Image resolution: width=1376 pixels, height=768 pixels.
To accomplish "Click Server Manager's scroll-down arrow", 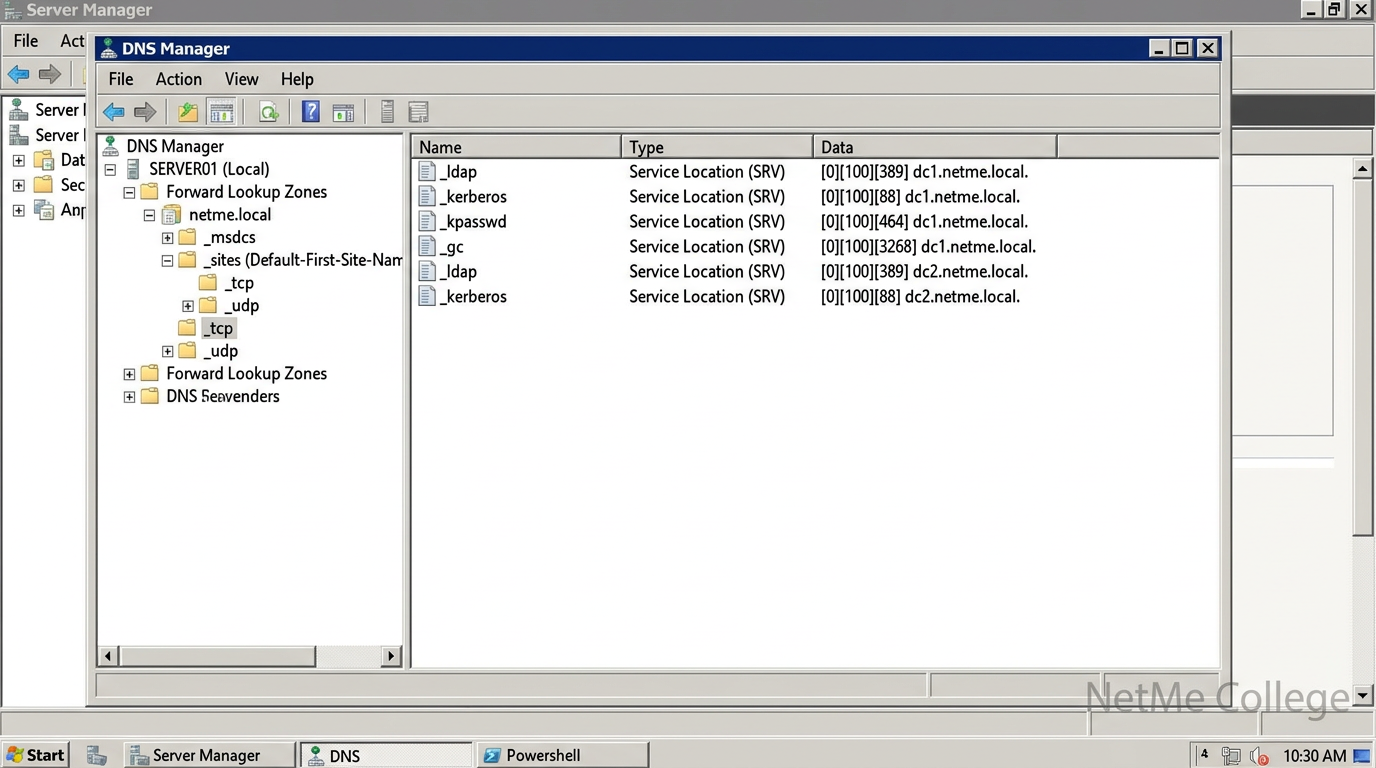I will click(1362, 695).
